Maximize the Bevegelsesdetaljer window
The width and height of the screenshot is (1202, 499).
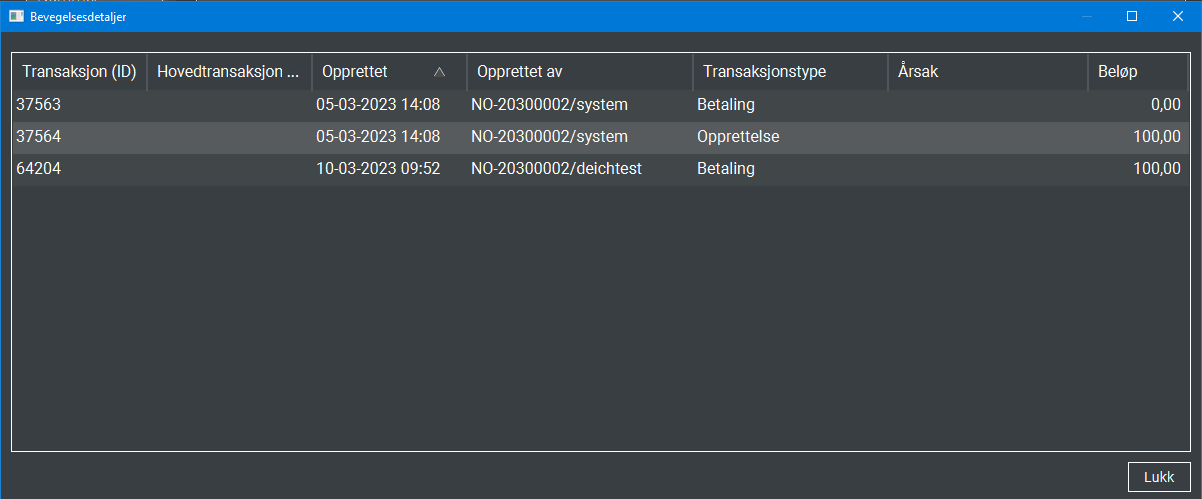tap(1132, 16)
